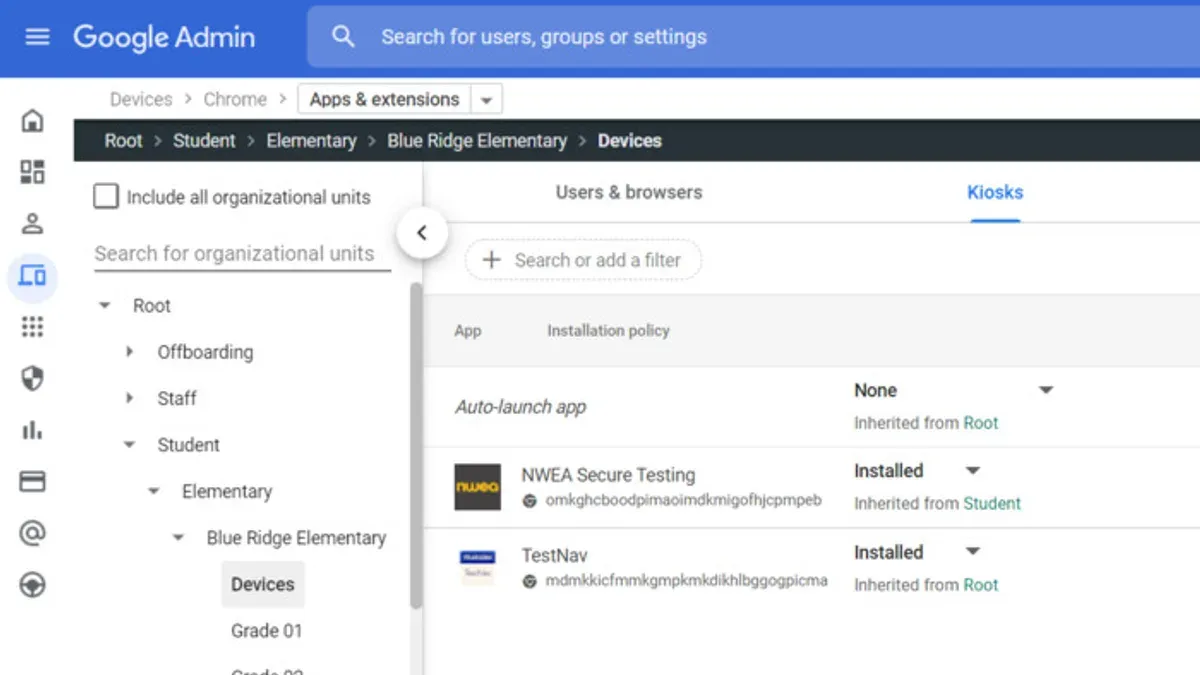Screen dimensions: 1200x675
Task: Expand the Staff tree node
Action: coord(129,398)
